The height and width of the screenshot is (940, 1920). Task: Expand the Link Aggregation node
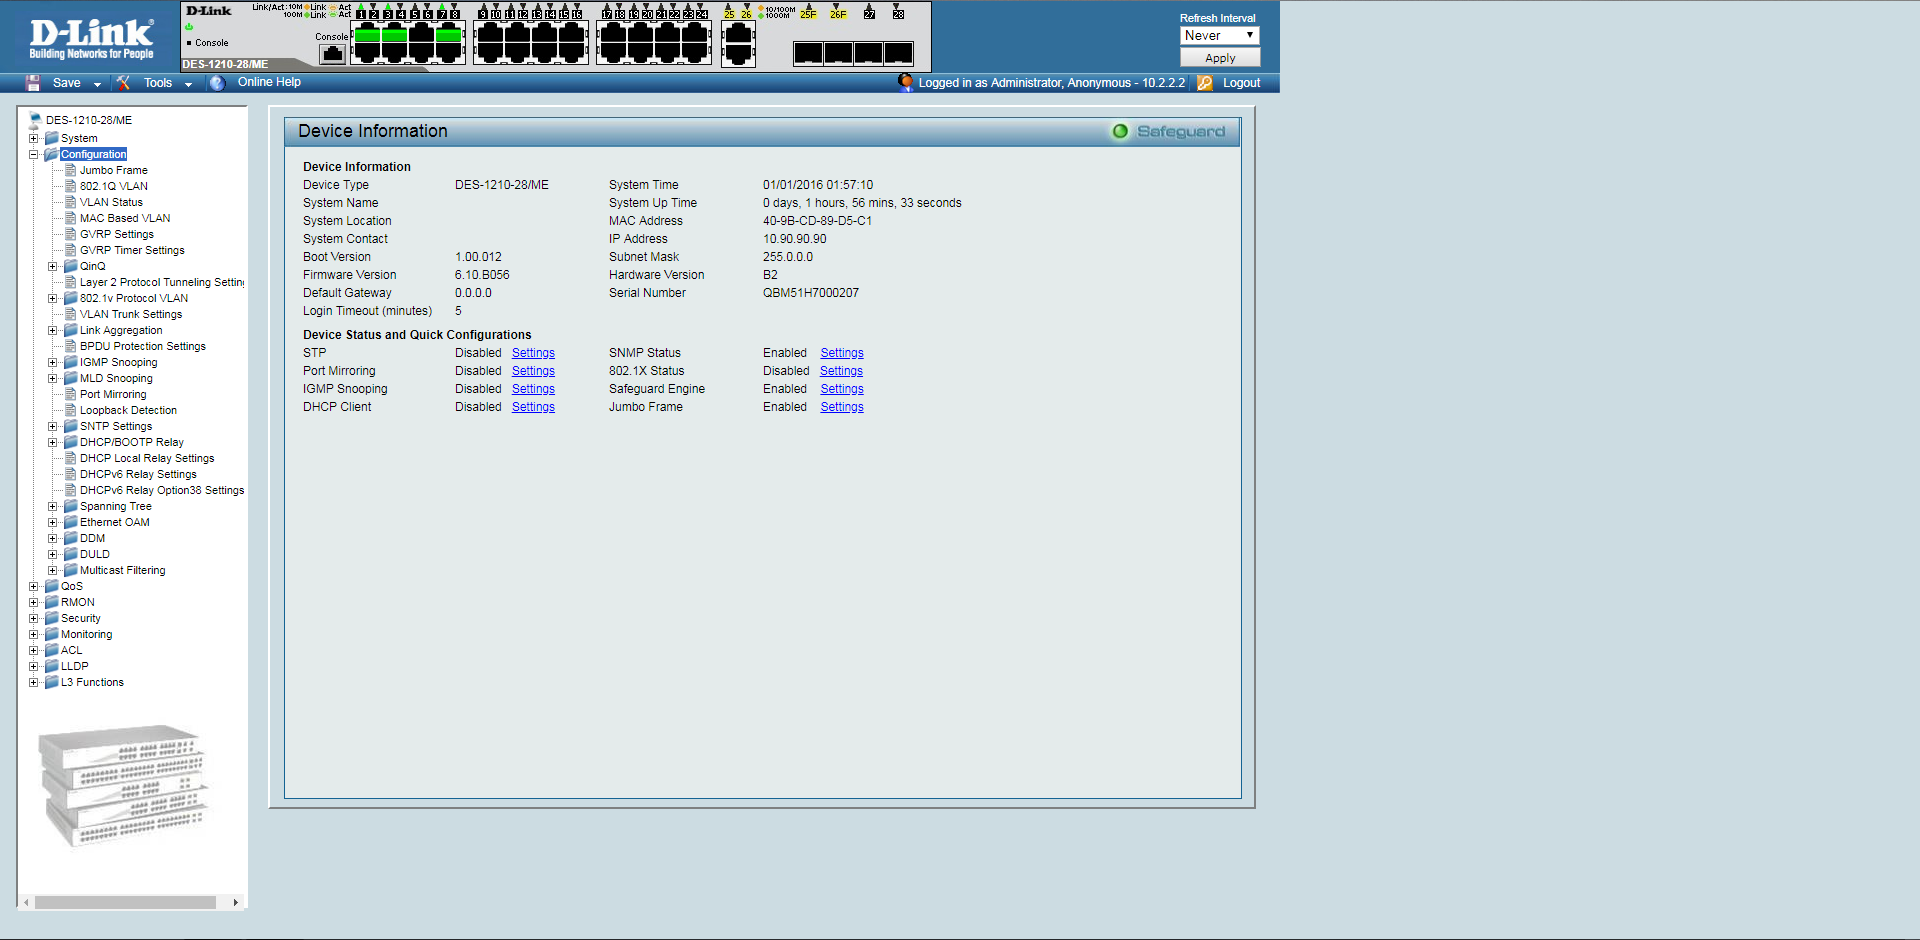tap(53, 330)
